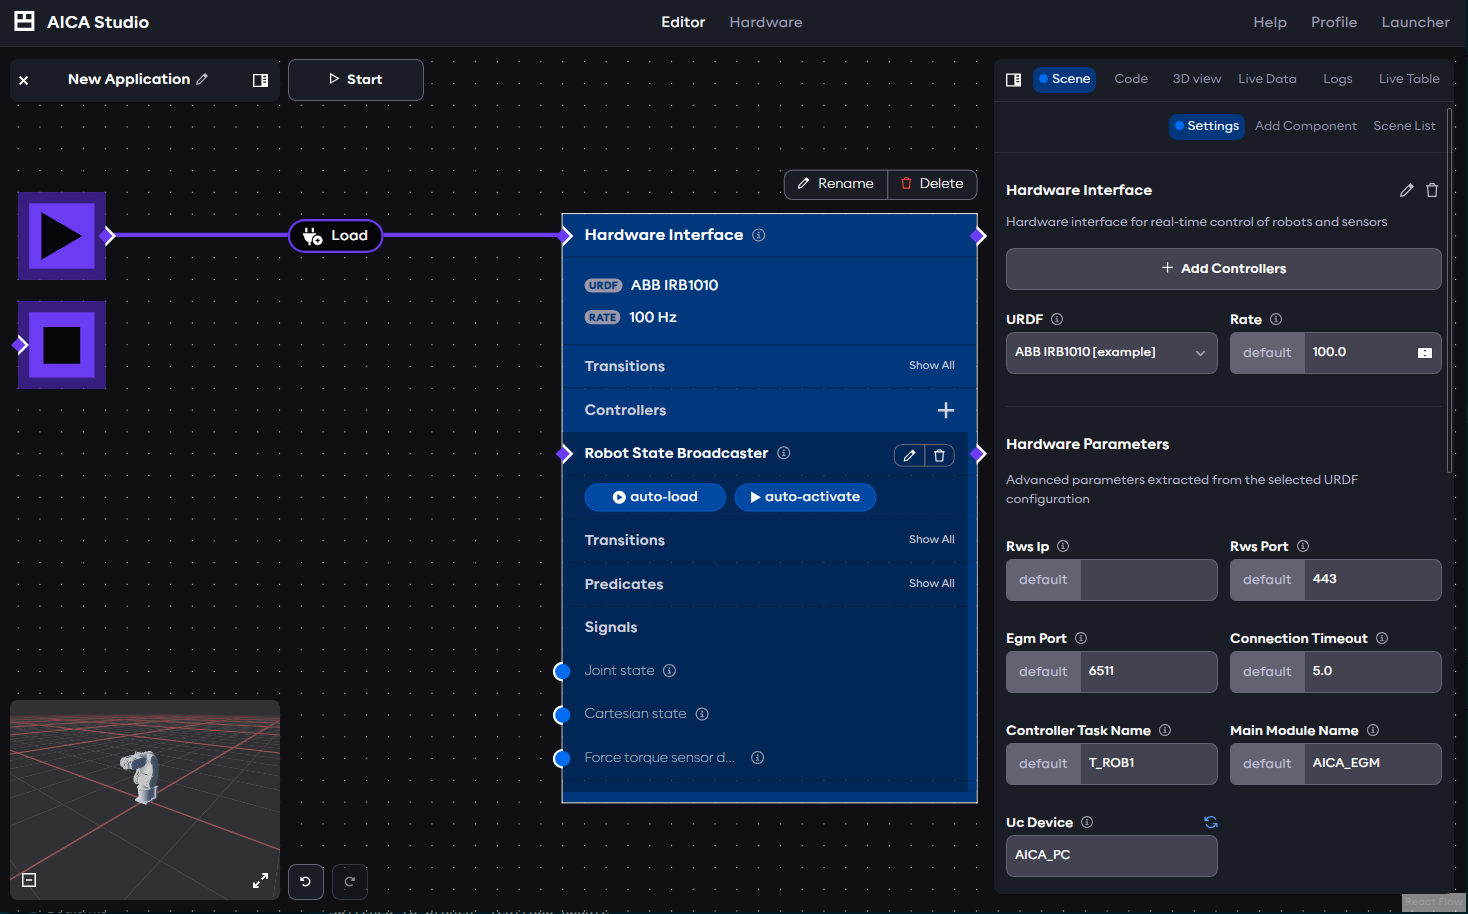Refresh the Uc Device list
Viewport: 1468px width, 914px height.
pos(1210,822)
